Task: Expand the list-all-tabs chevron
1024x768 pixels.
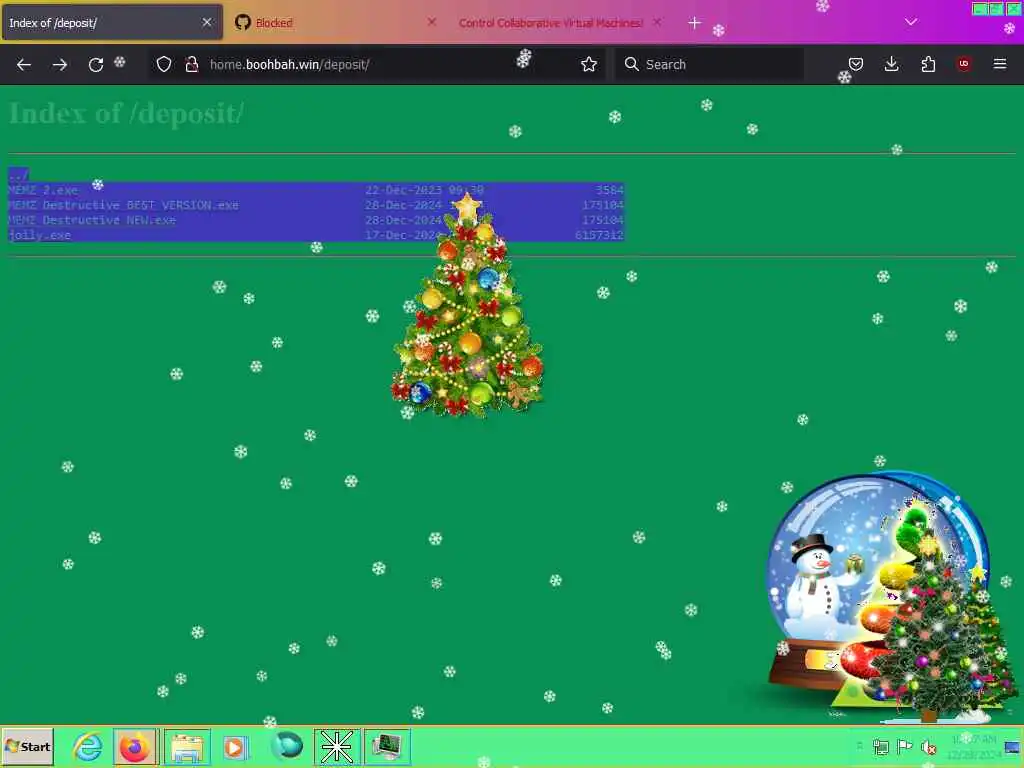Action: (x=911, y=22)
